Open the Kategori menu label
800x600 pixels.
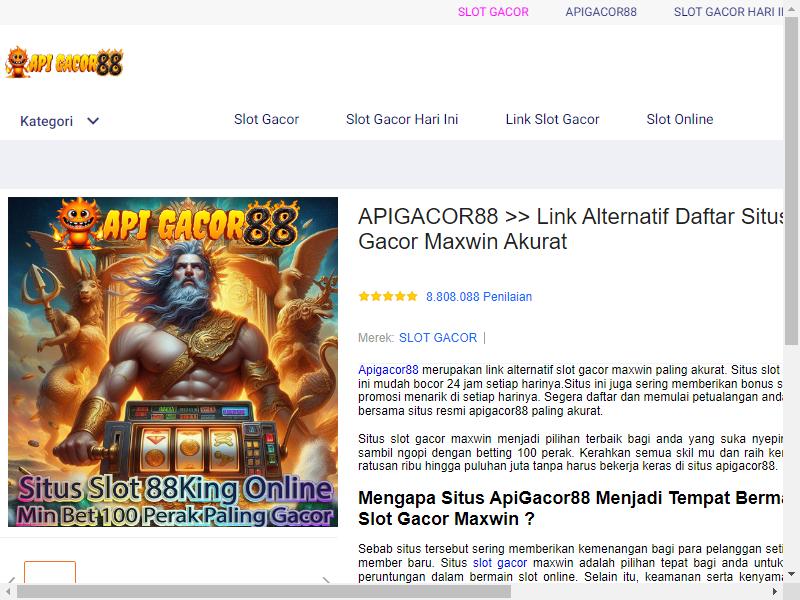[46, 121]
